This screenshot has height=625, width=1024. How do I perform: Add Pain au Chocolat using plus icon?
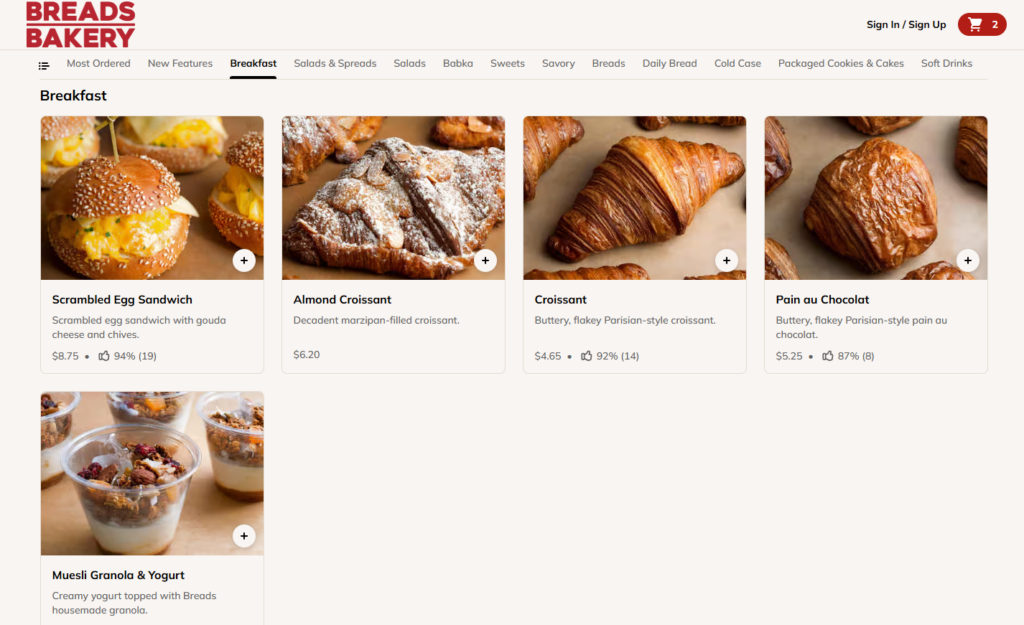pos(968,260)
